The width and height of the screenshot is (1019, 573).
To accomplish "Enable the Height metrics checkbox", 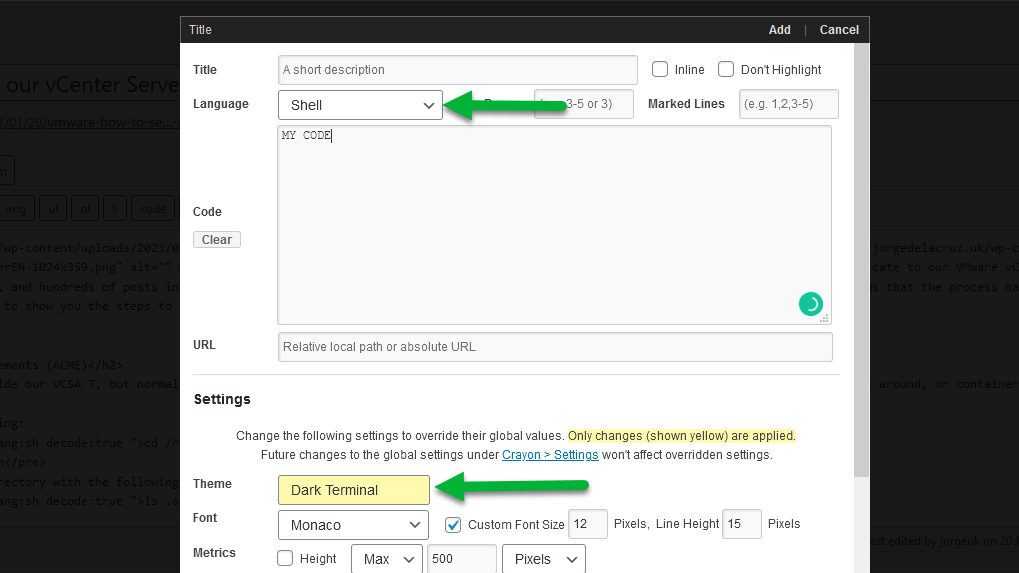I will 285,558.
